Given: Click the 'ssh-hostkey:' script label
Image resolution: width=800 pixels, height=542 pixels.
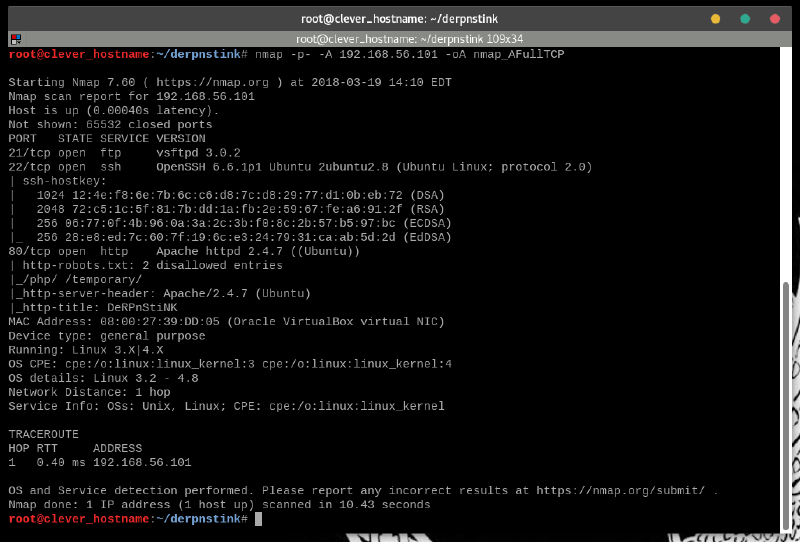Looking at the screenshot, I should [64, 181].
